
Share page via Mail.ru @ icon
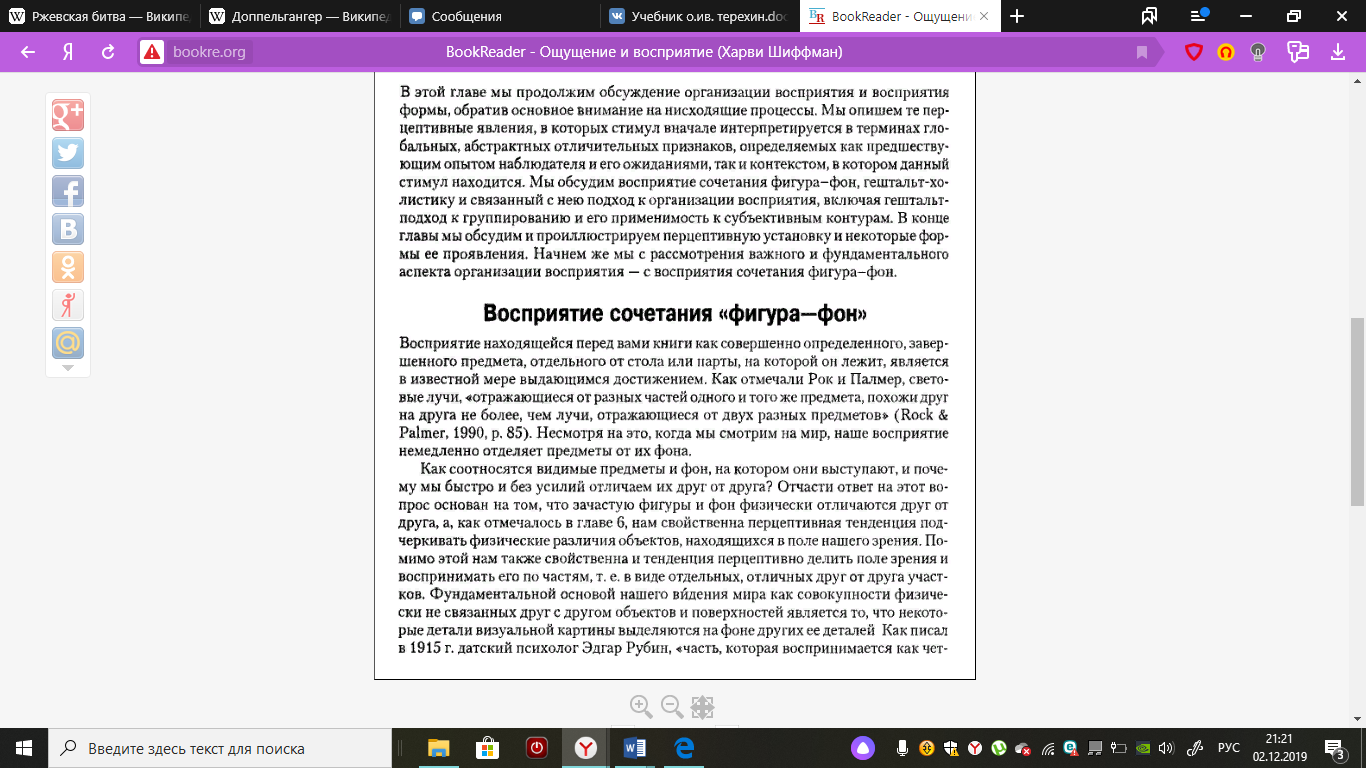(x=68, y=343)
